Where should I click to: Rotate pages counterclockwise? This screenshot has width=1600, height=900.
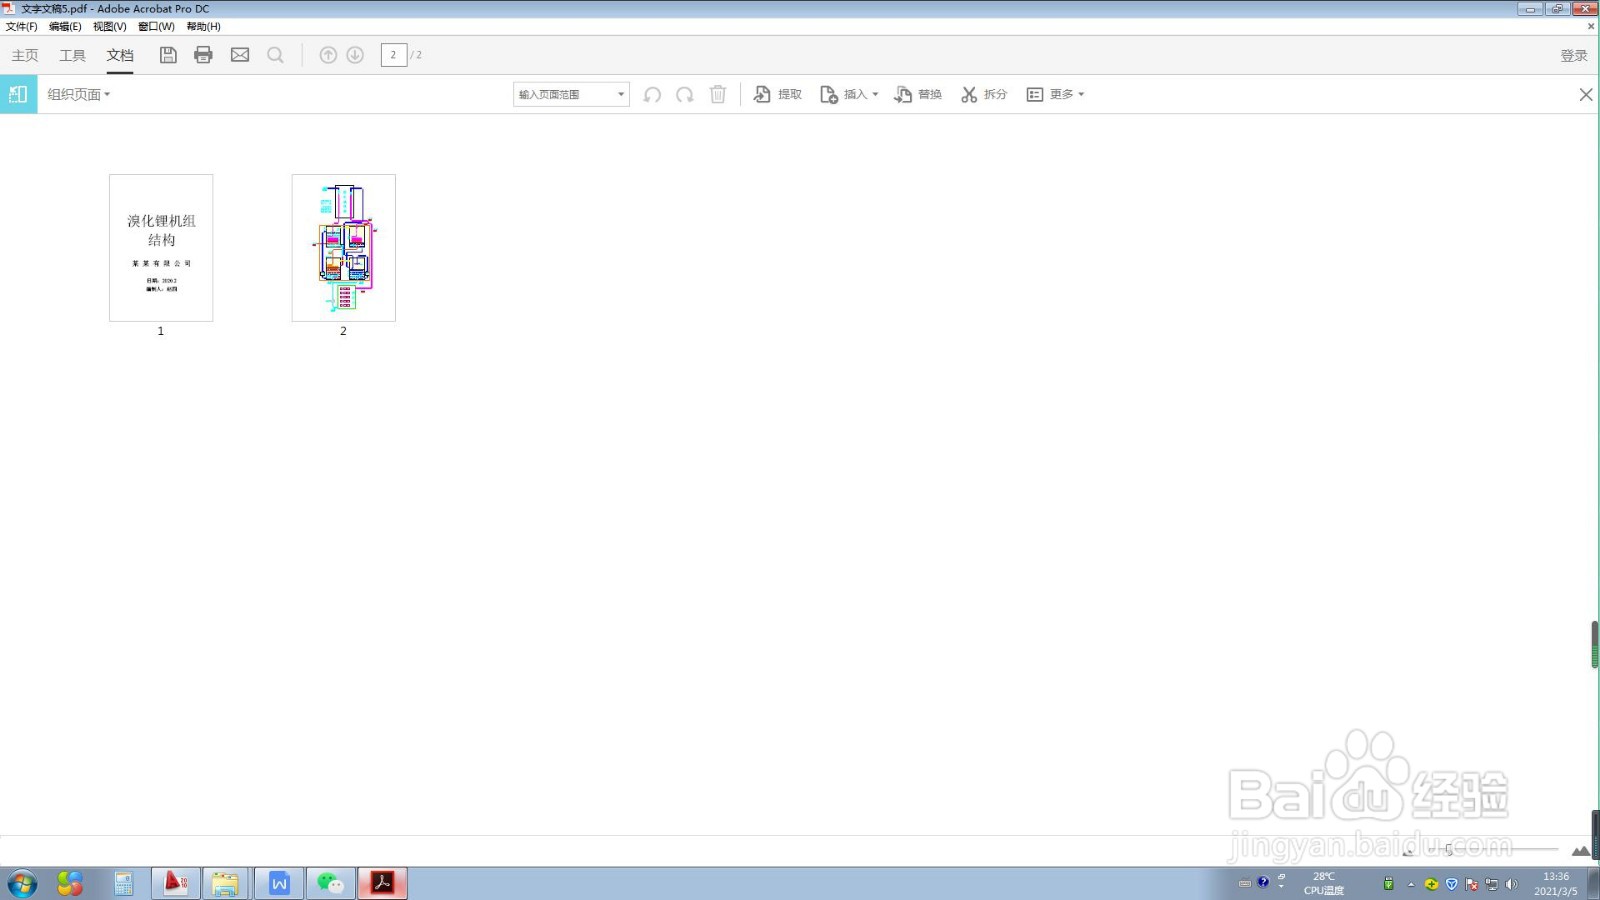pyautogui.click(x=652, y=94)
